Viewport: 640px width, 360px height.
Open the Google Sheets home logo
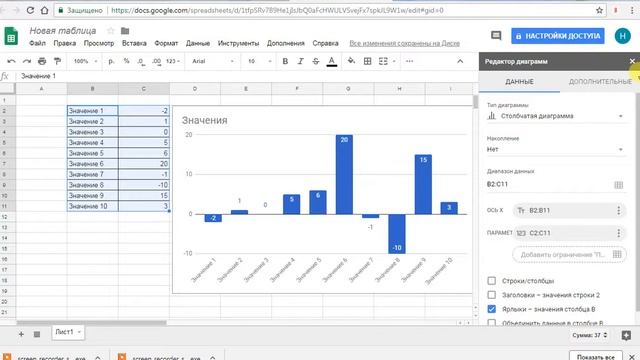[x=11, y=36]
